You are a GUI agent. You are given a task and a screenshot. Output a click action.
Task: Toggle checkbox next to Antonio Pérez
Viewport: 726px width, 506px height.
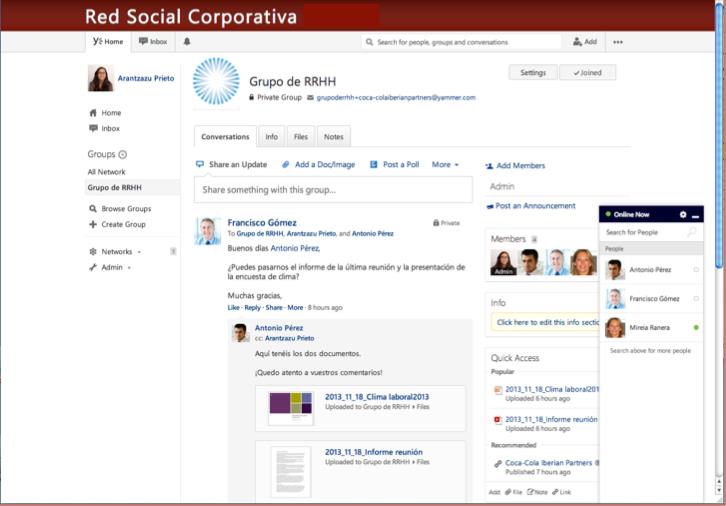point(696,270)
